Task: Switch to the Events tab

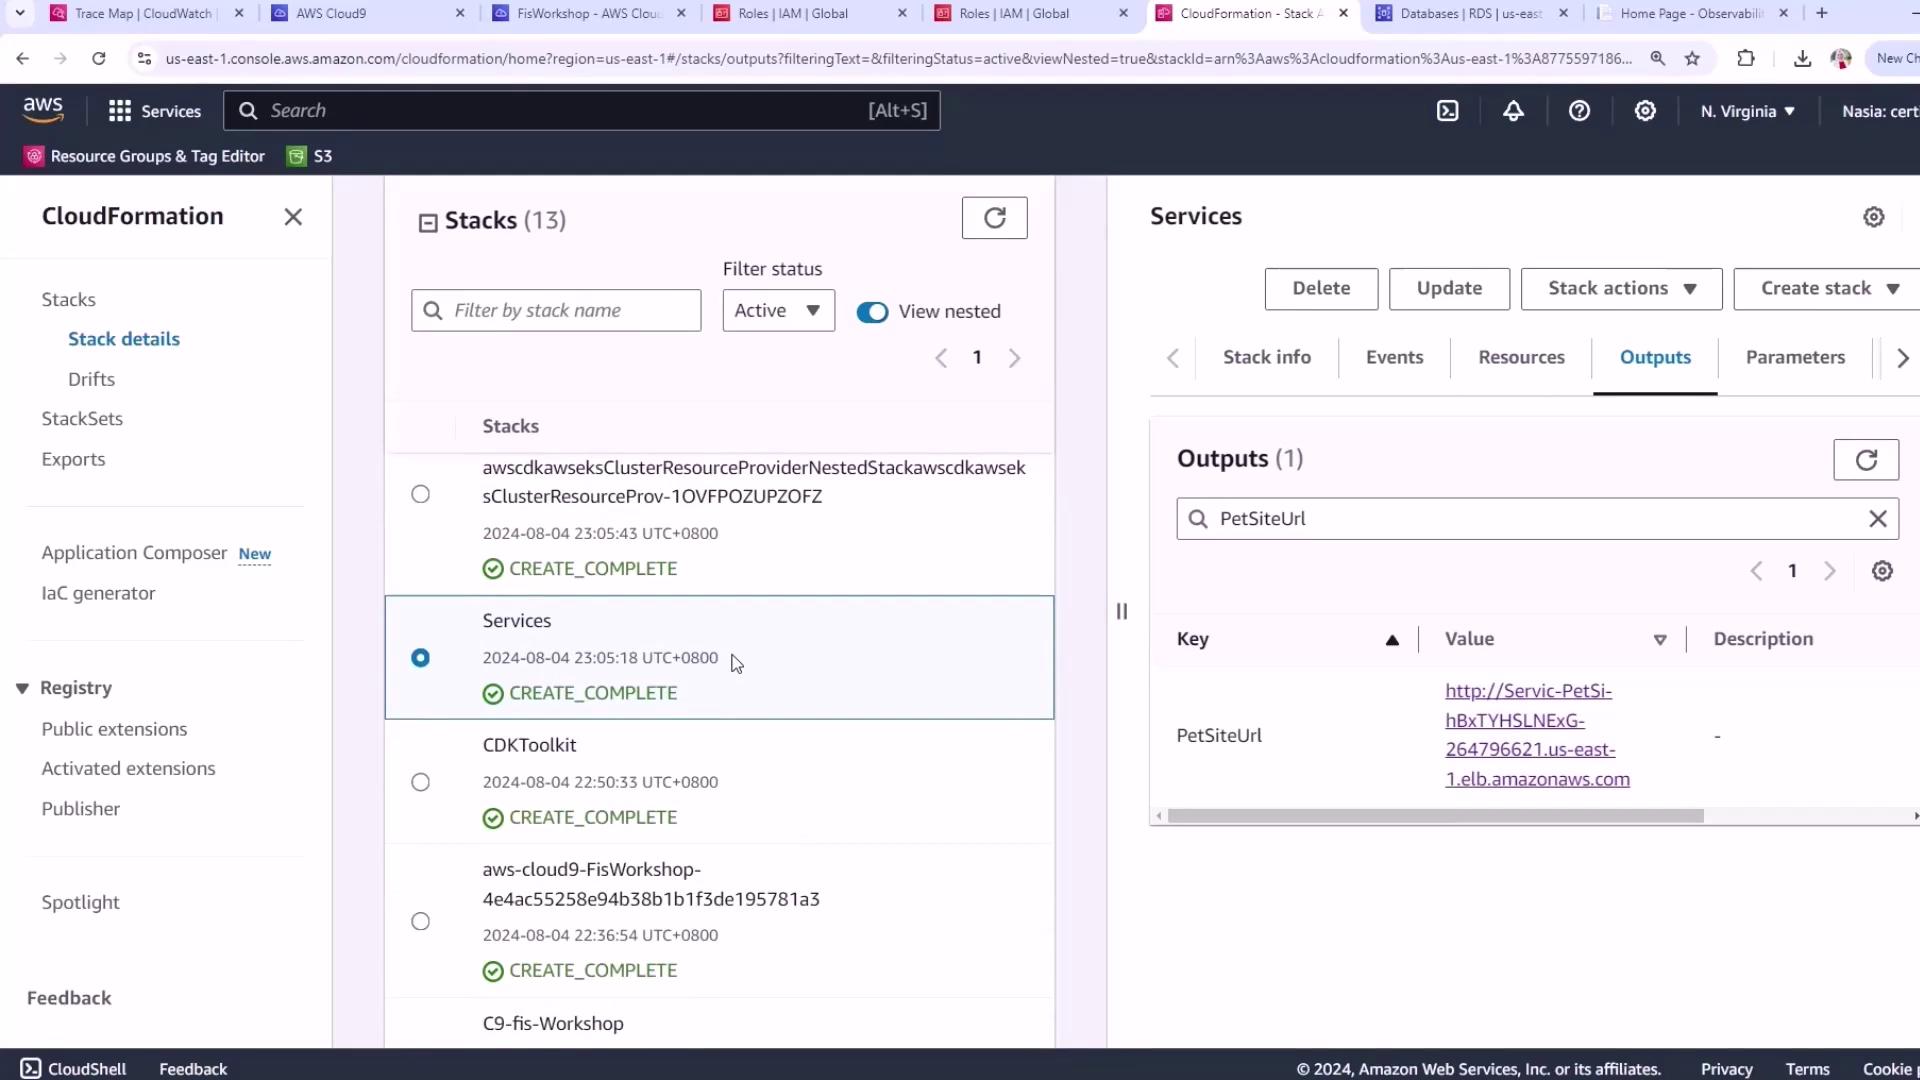Action: (1394, 357)
